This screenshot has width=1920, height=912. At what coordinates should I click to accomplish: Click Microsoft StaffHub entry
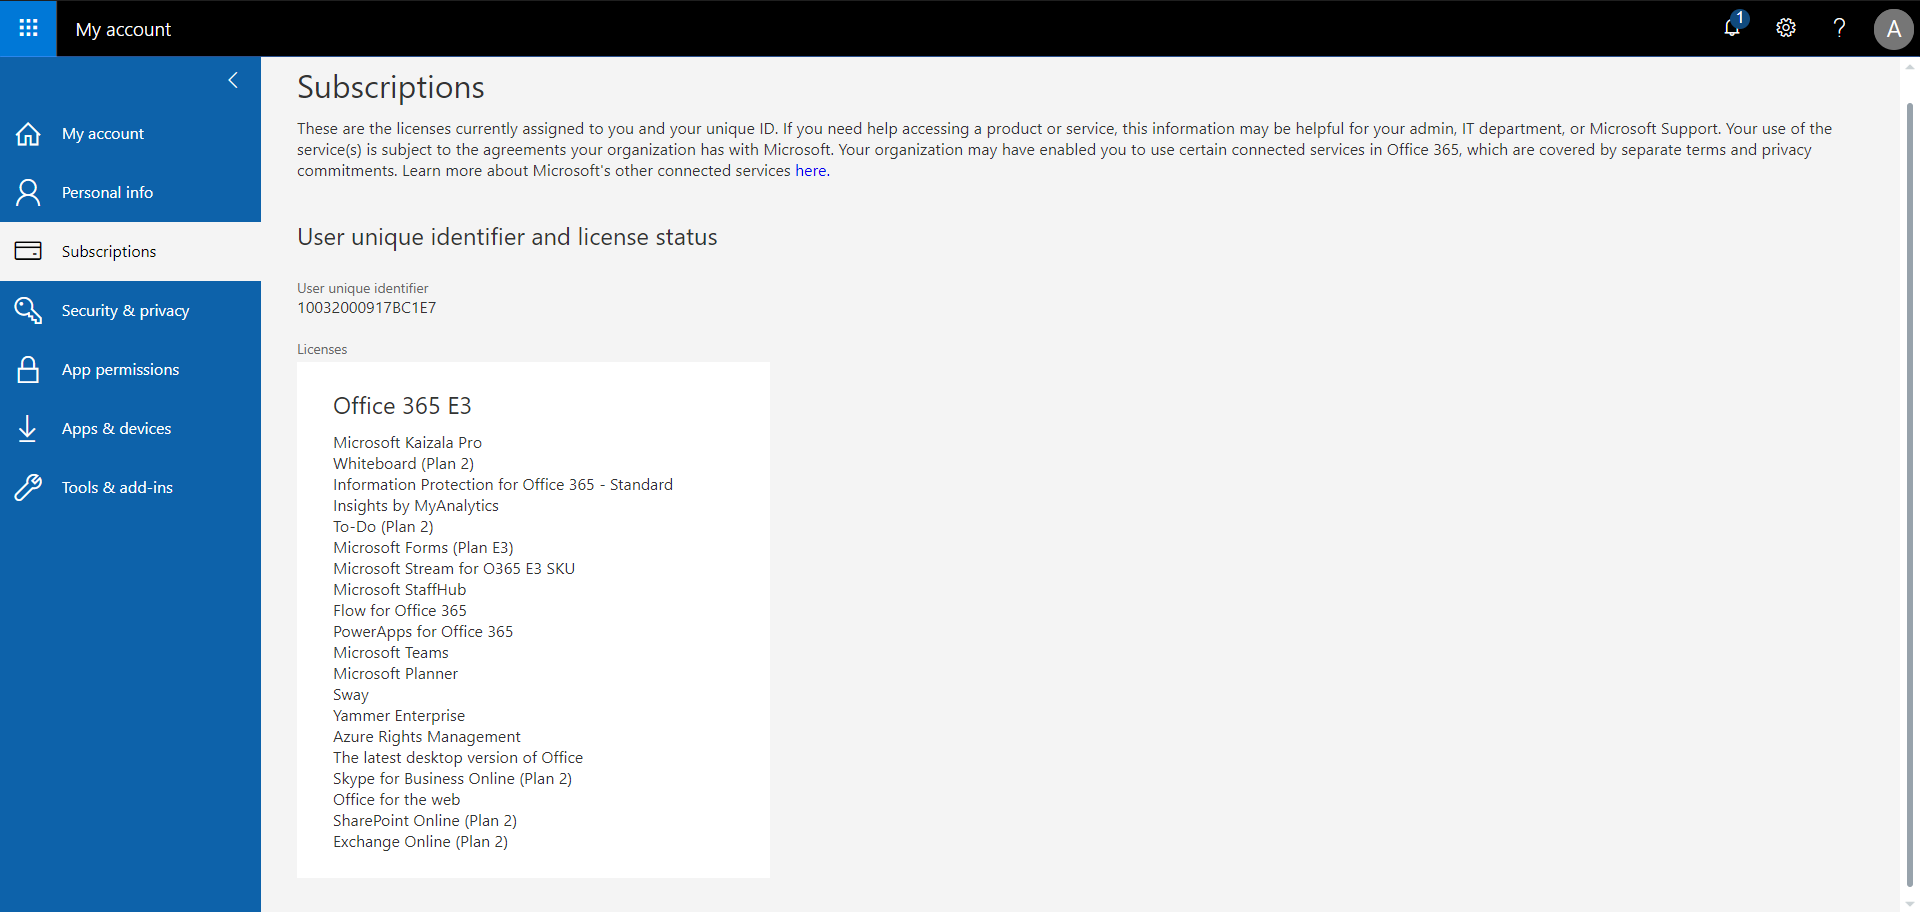399,590
